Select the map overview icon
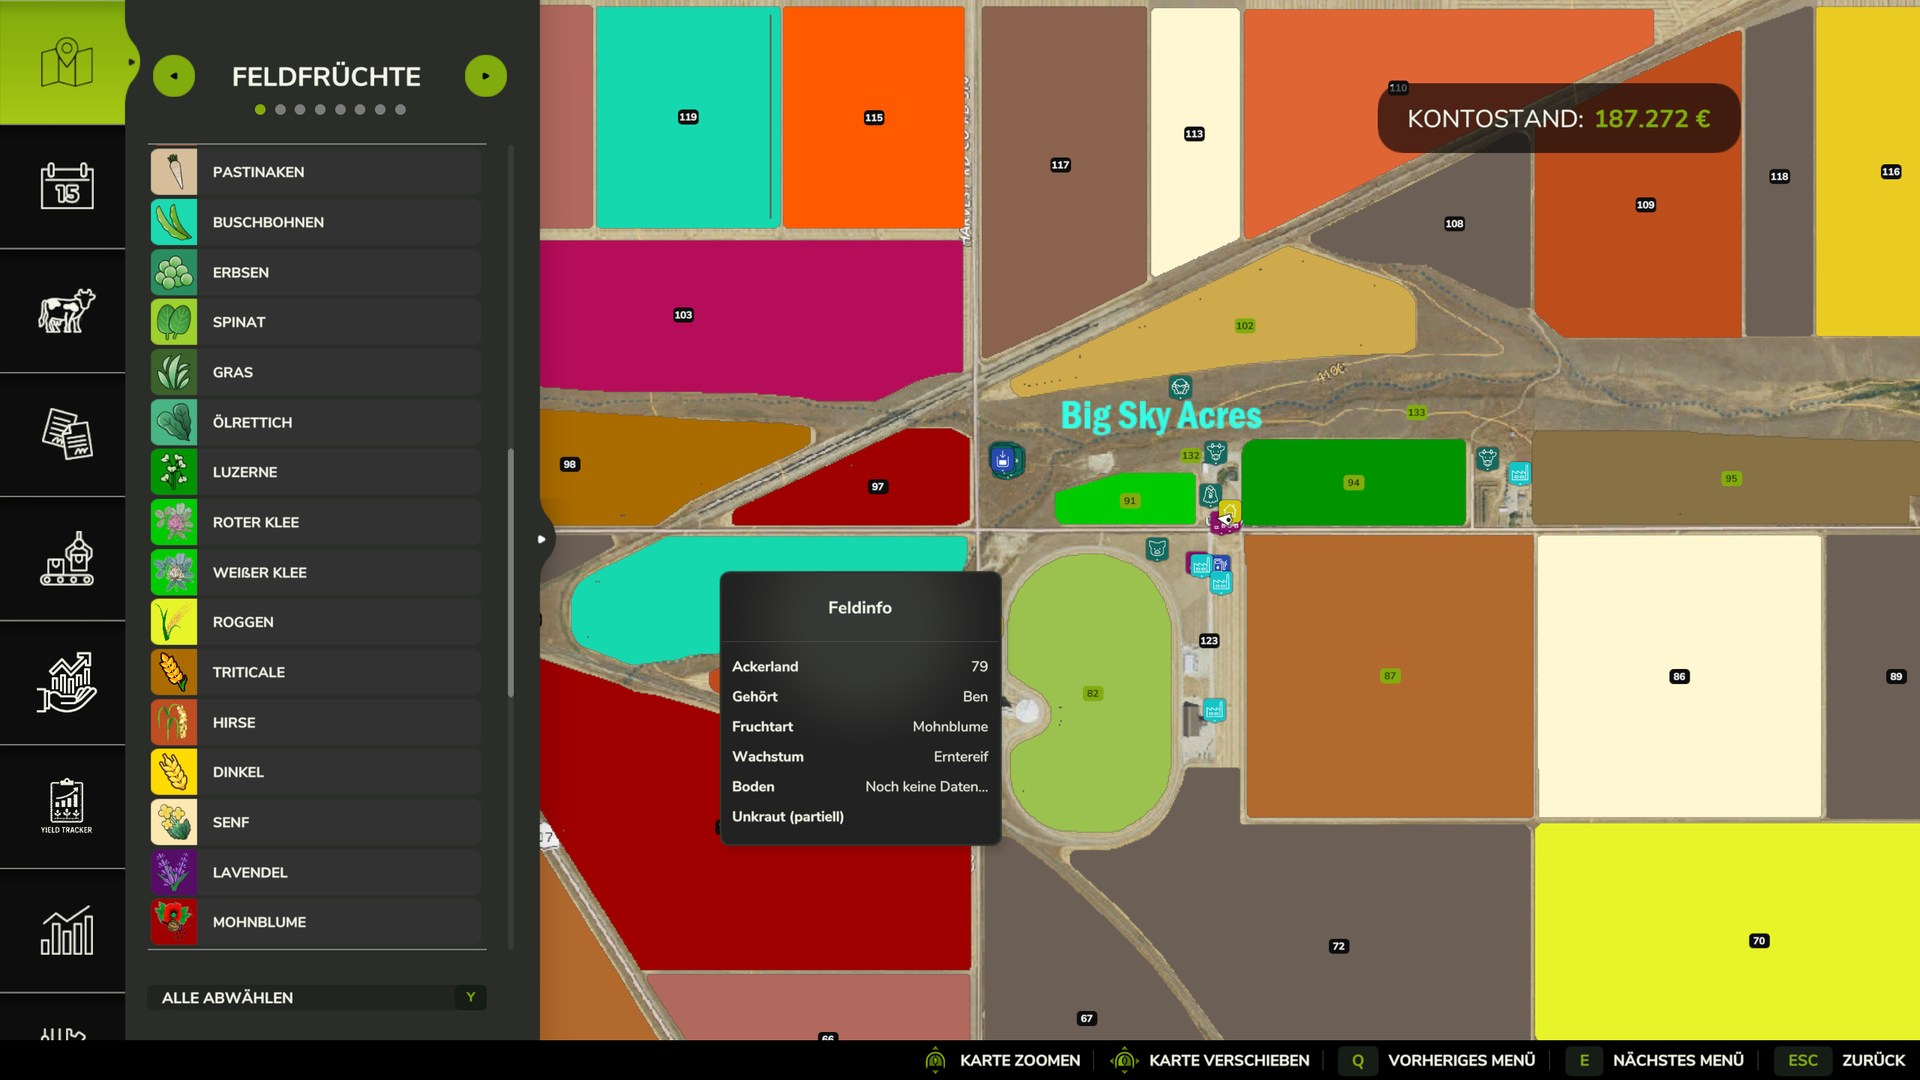 [66, 63]
